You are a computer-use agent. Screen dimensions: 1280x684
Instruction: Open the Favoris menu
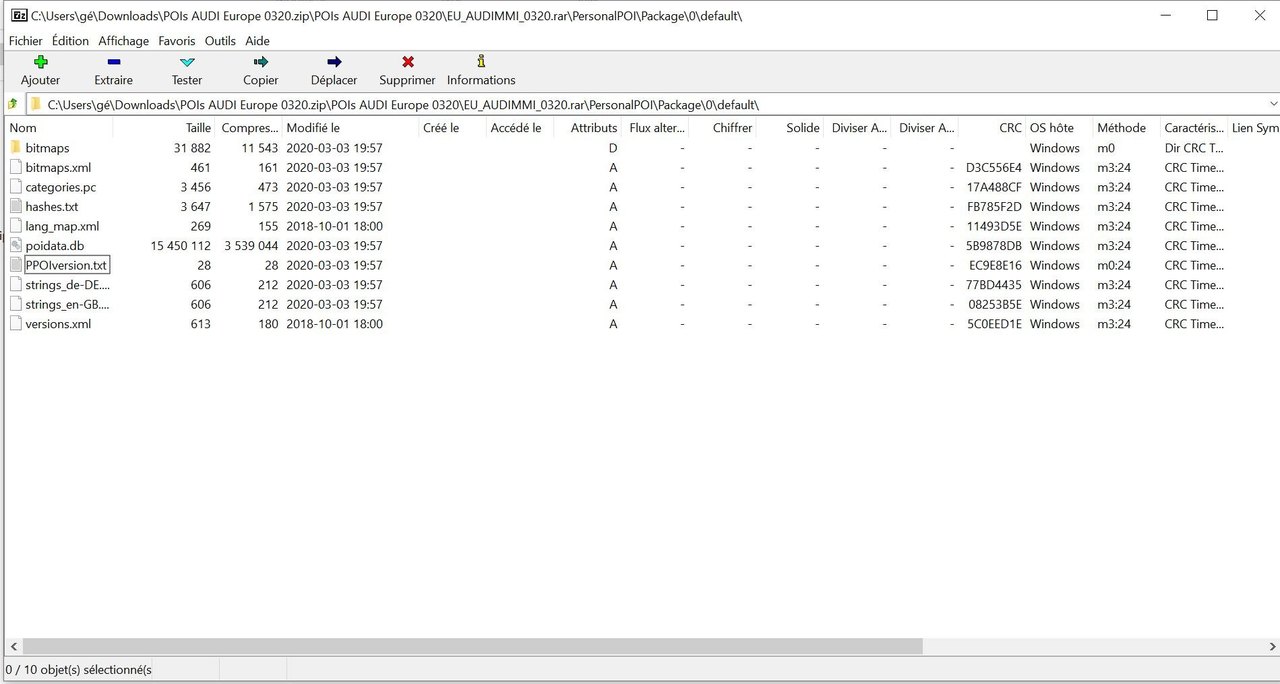click(177, 41)
